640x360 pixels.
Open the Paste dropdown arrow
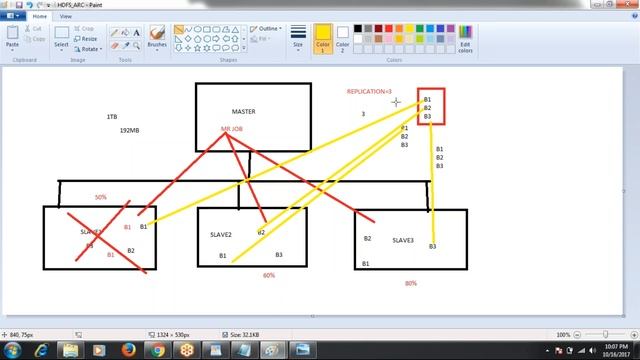coord(12,50)
